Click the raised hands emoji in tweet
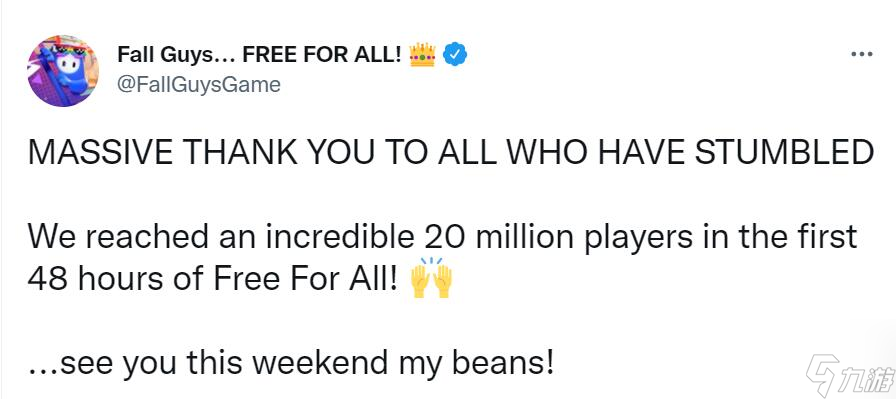Image resolution: width=896 pixels, height=399 pixels. pos(431,278)
